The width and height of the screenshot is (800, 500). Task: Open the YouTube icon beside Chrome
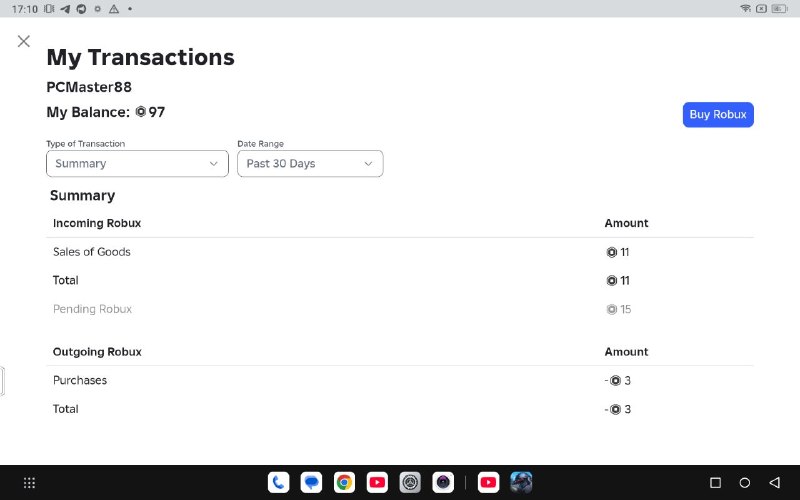(x=378, y=482)
